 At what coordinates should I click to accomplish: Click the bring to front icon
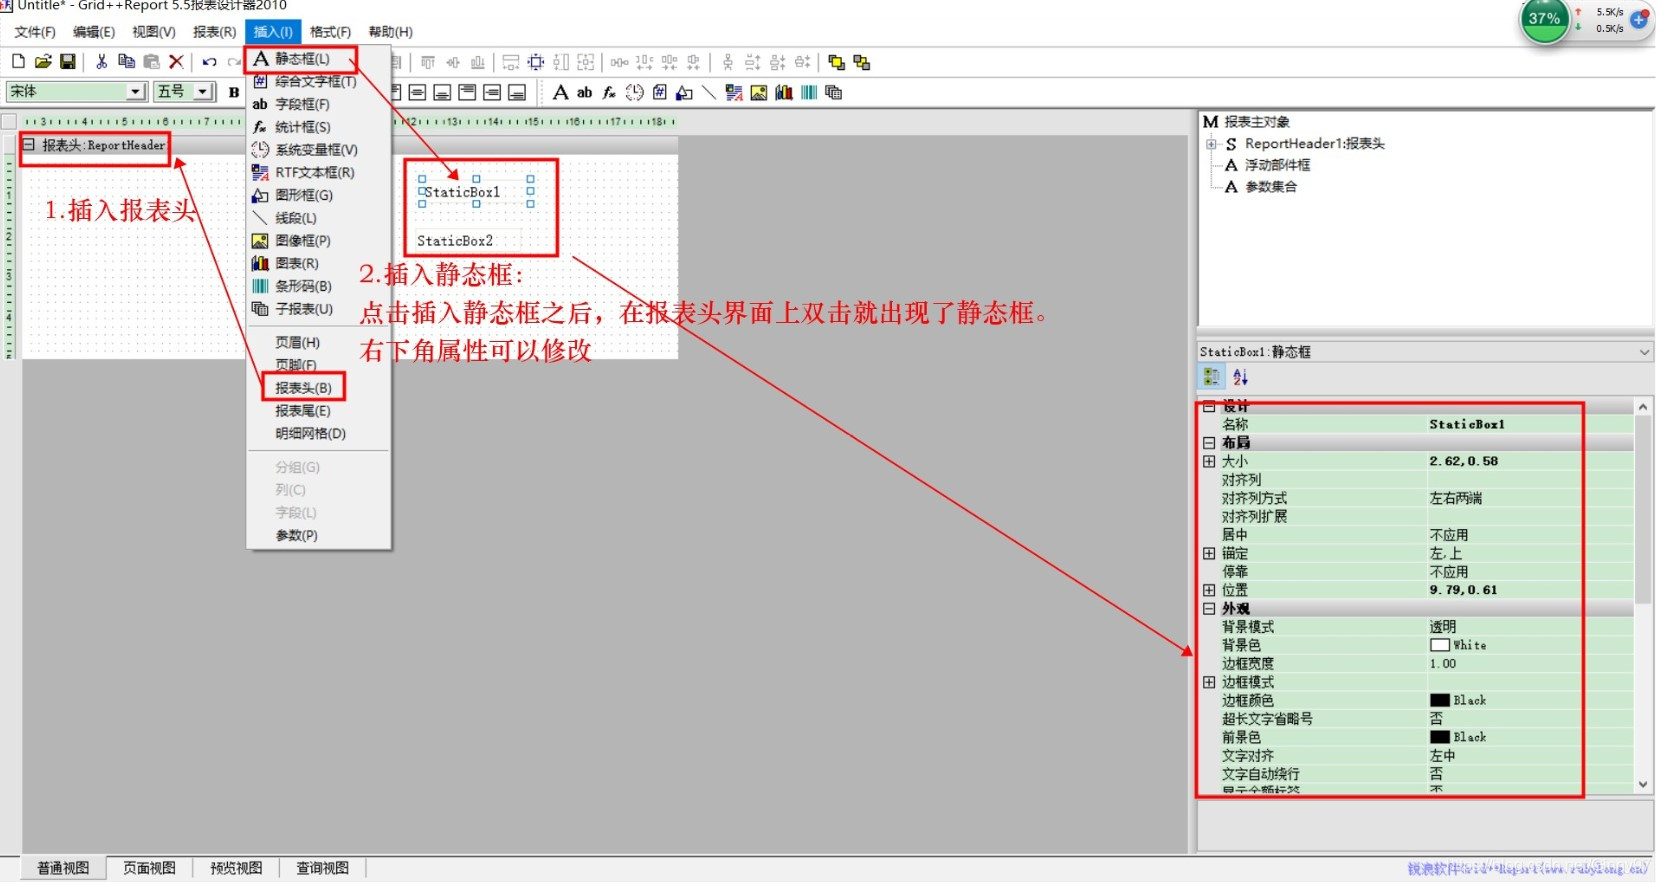tap(837, 62)
